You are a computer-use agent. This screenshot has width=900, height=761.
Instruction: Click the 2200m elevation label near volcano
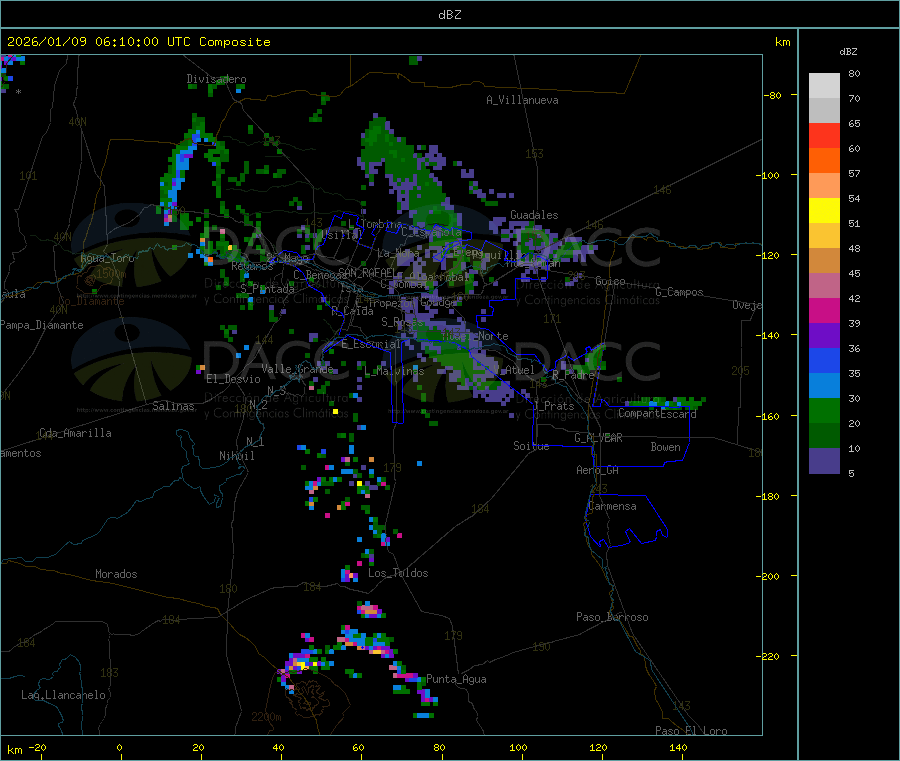point(266,717)
